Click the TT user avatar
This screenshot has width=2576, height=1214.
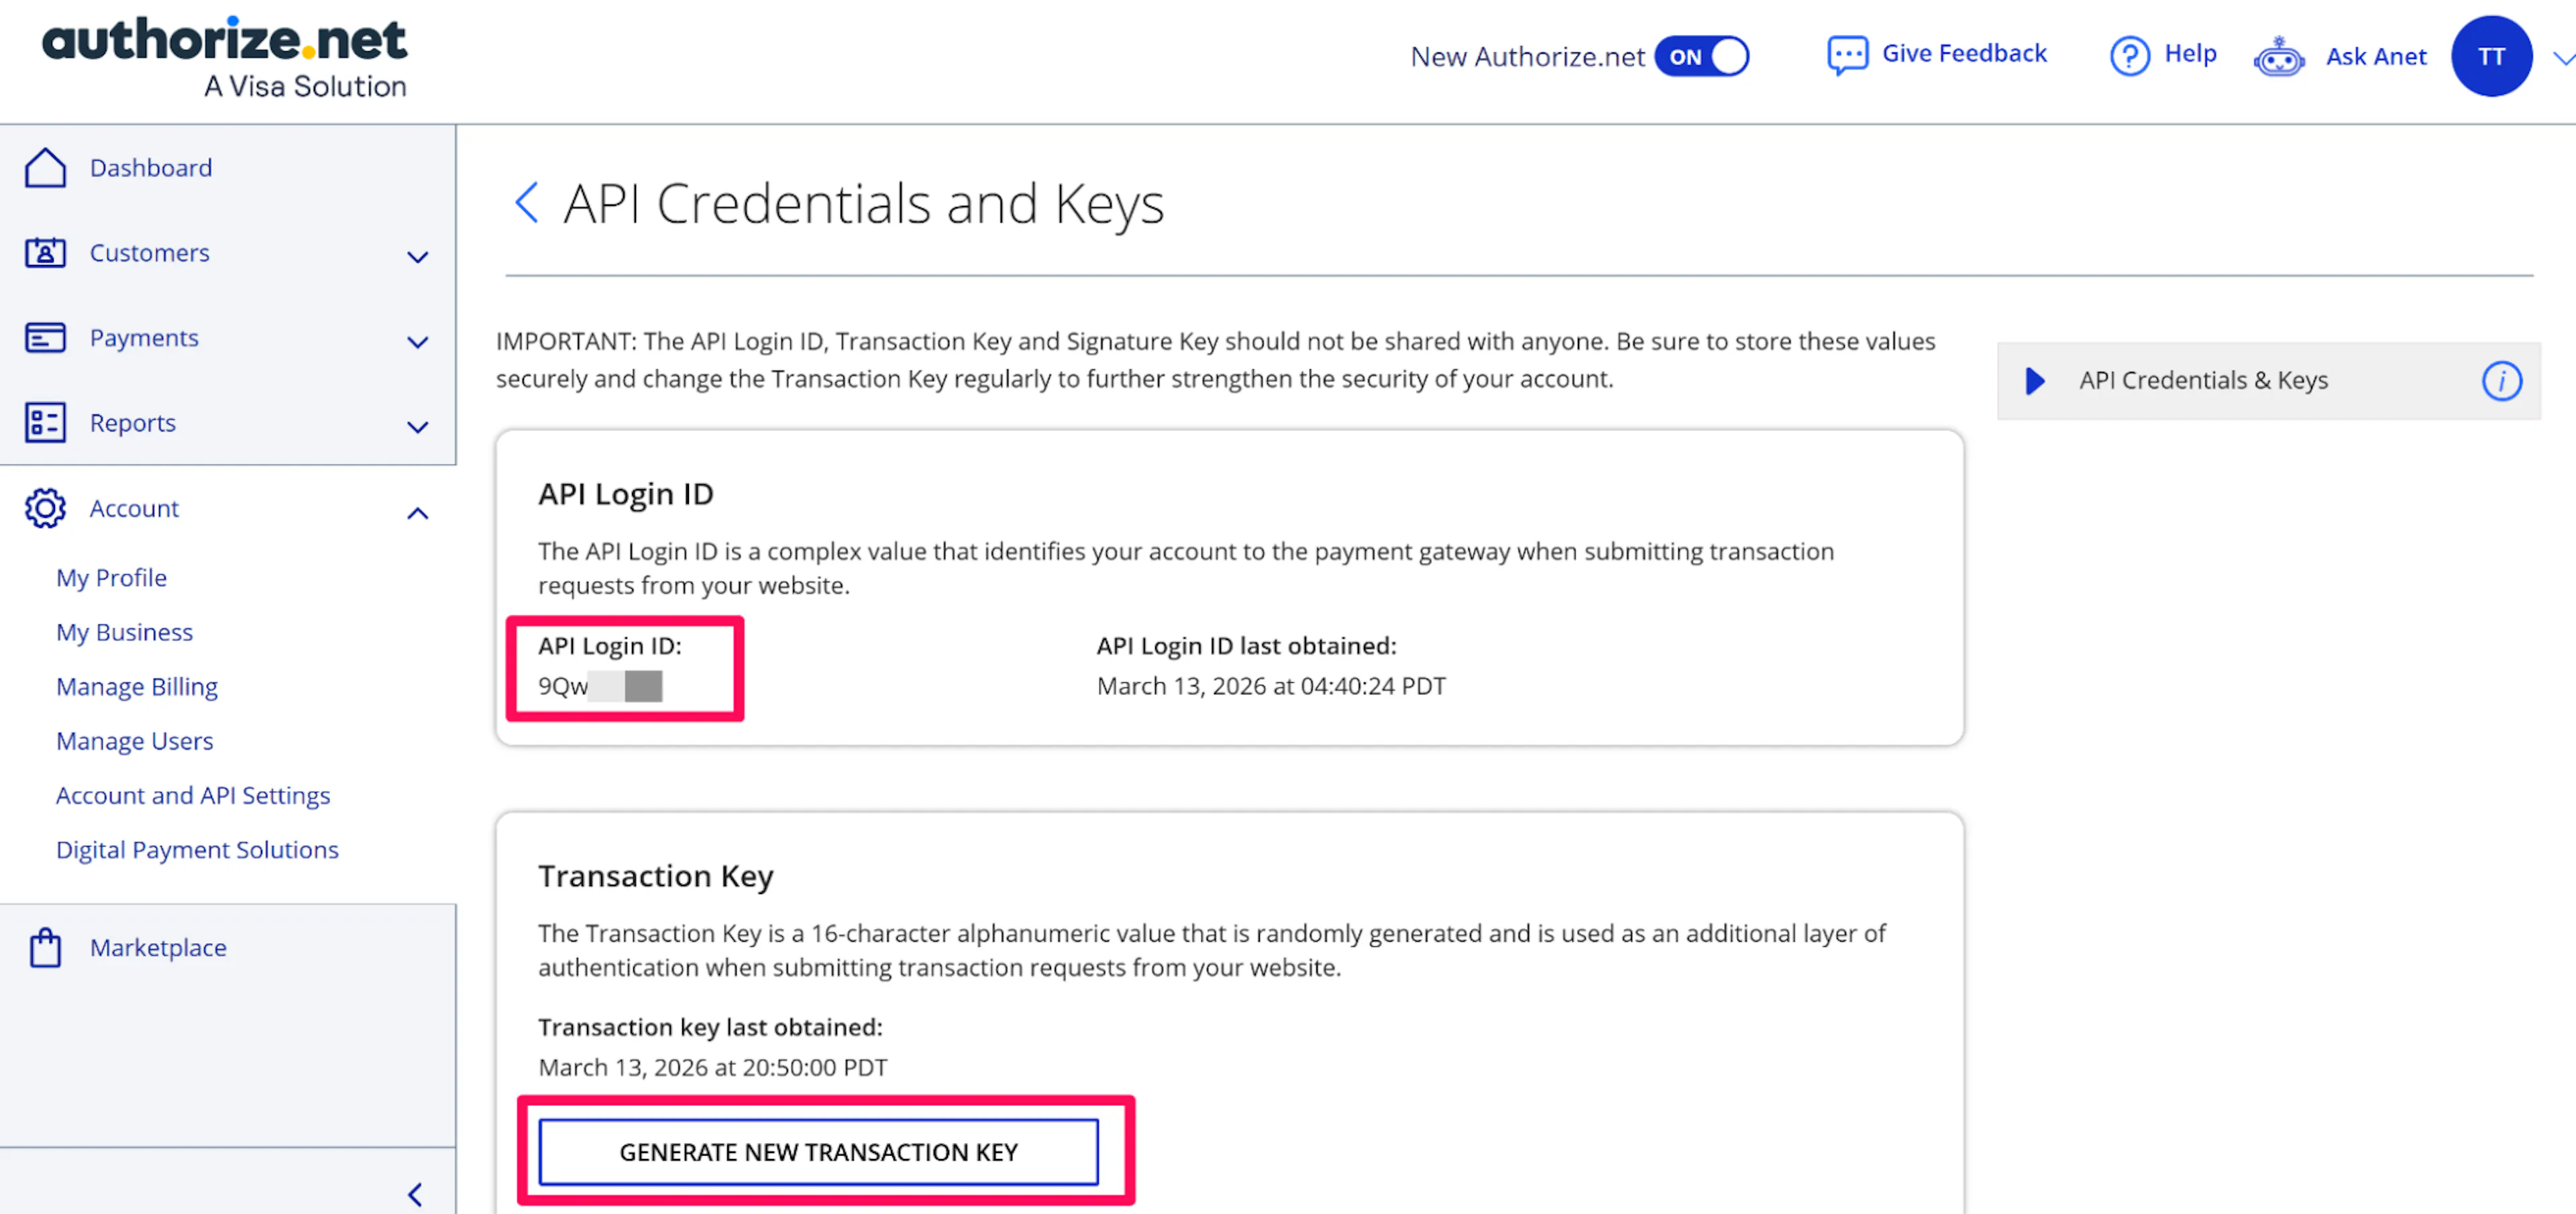(2490, 57)
